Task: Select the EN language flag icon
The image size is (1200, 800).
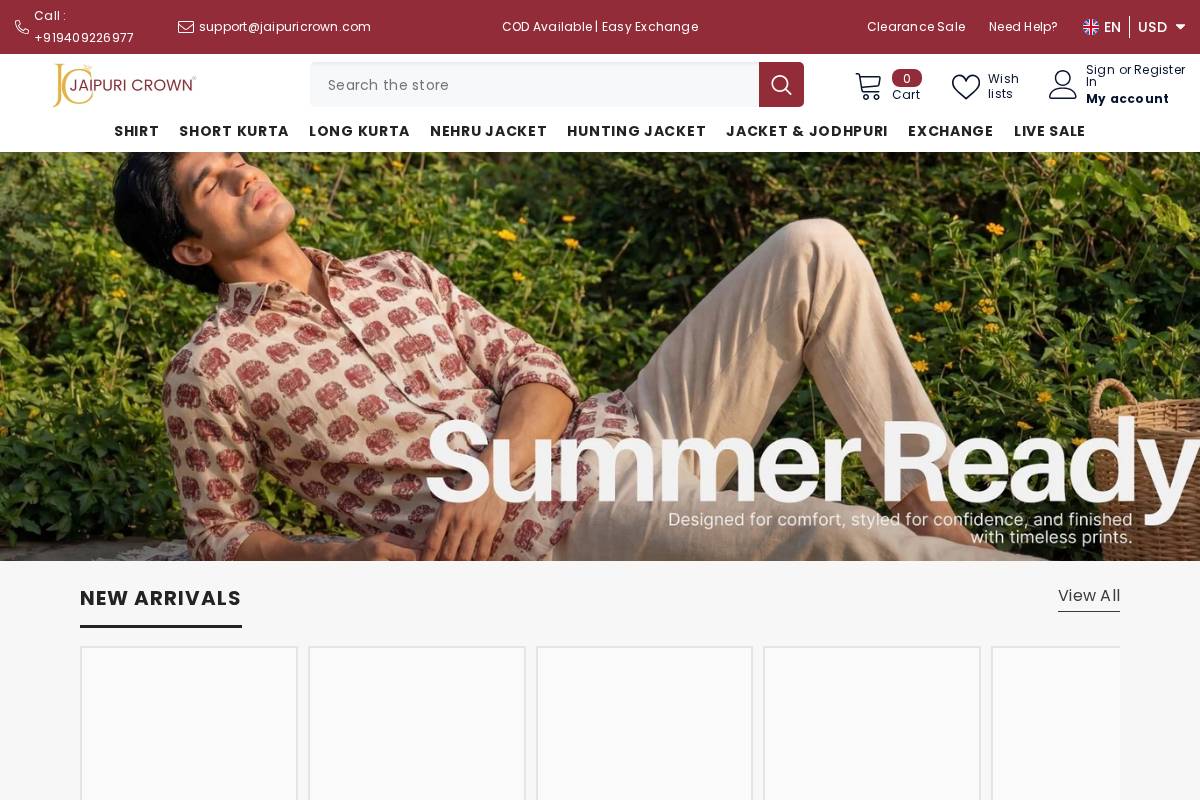Action: coord(1091,27)
